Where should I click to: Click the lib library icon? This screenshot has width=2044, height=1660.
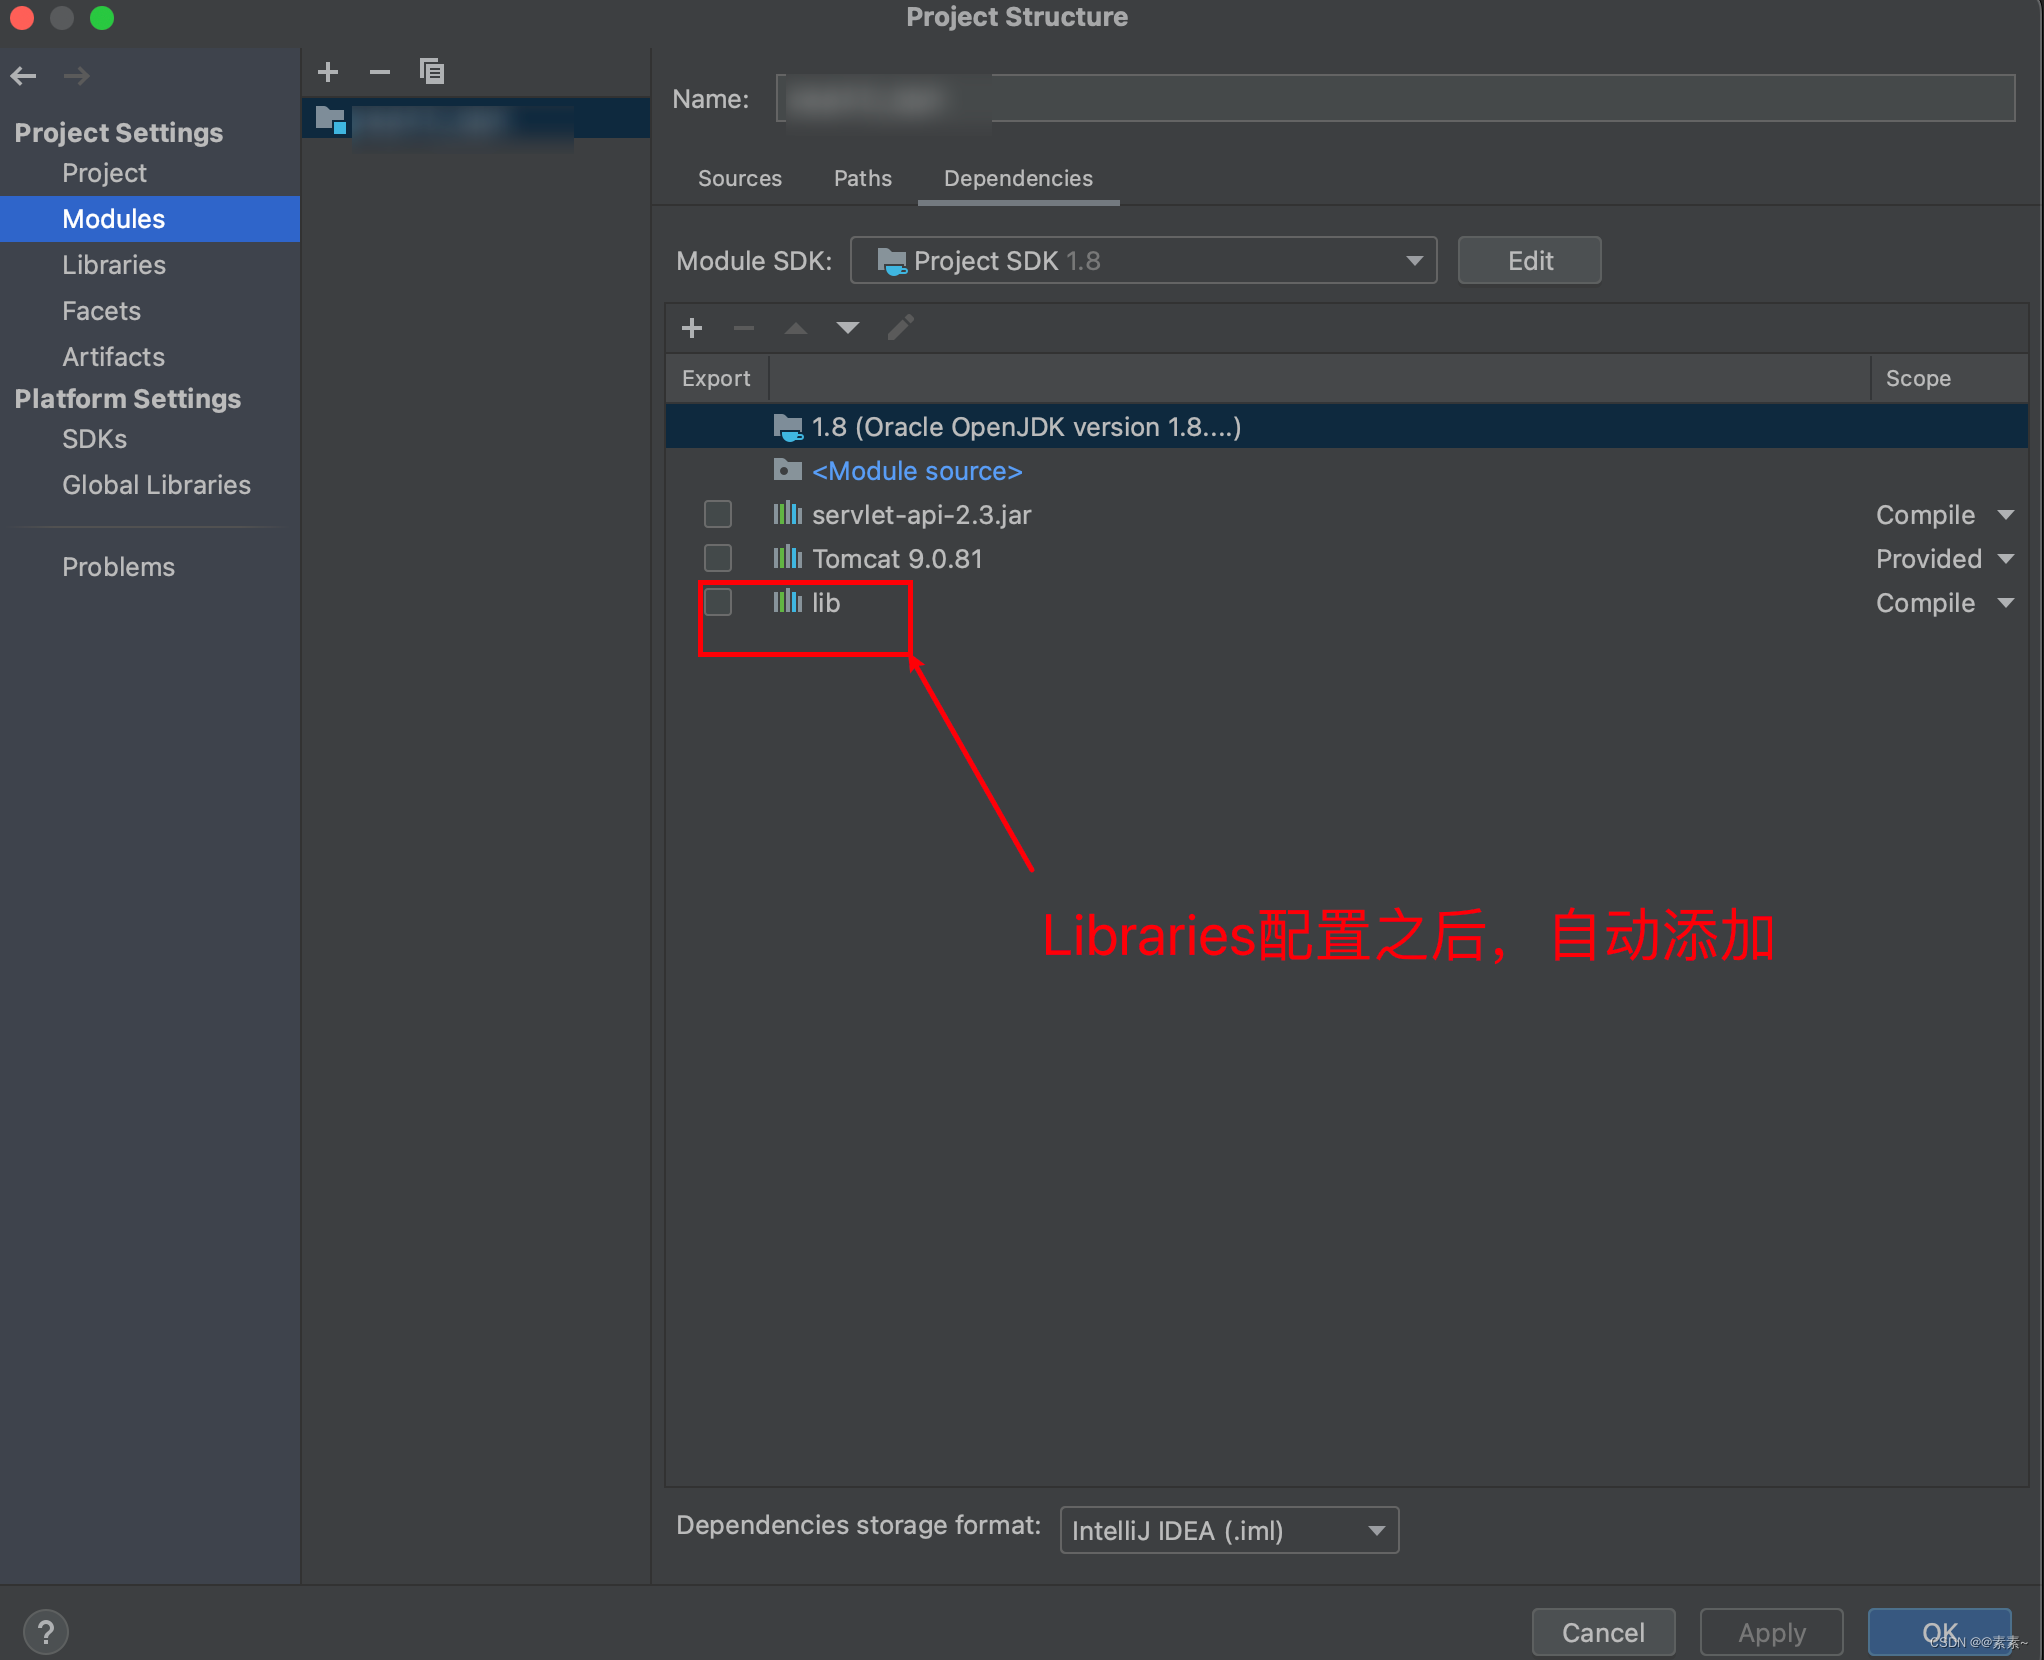(788, 602)
